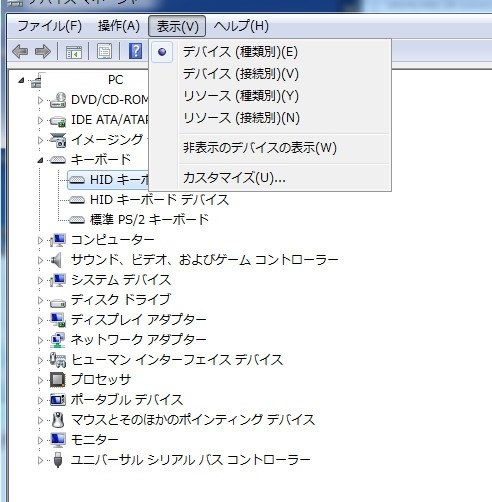Click the キーボード category keyboard icon

58,160
